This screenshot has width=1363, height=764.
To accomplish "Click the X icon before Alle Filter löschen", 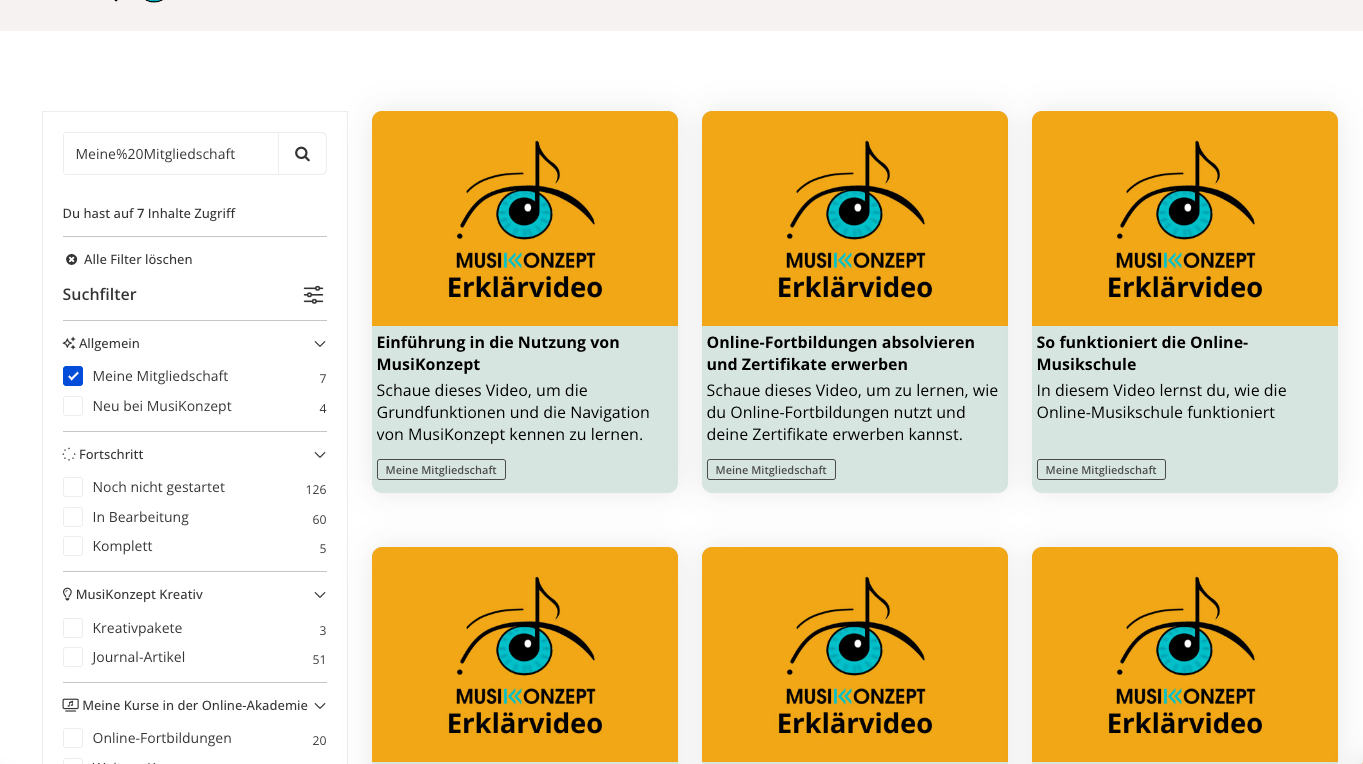I will pos(71,259).
